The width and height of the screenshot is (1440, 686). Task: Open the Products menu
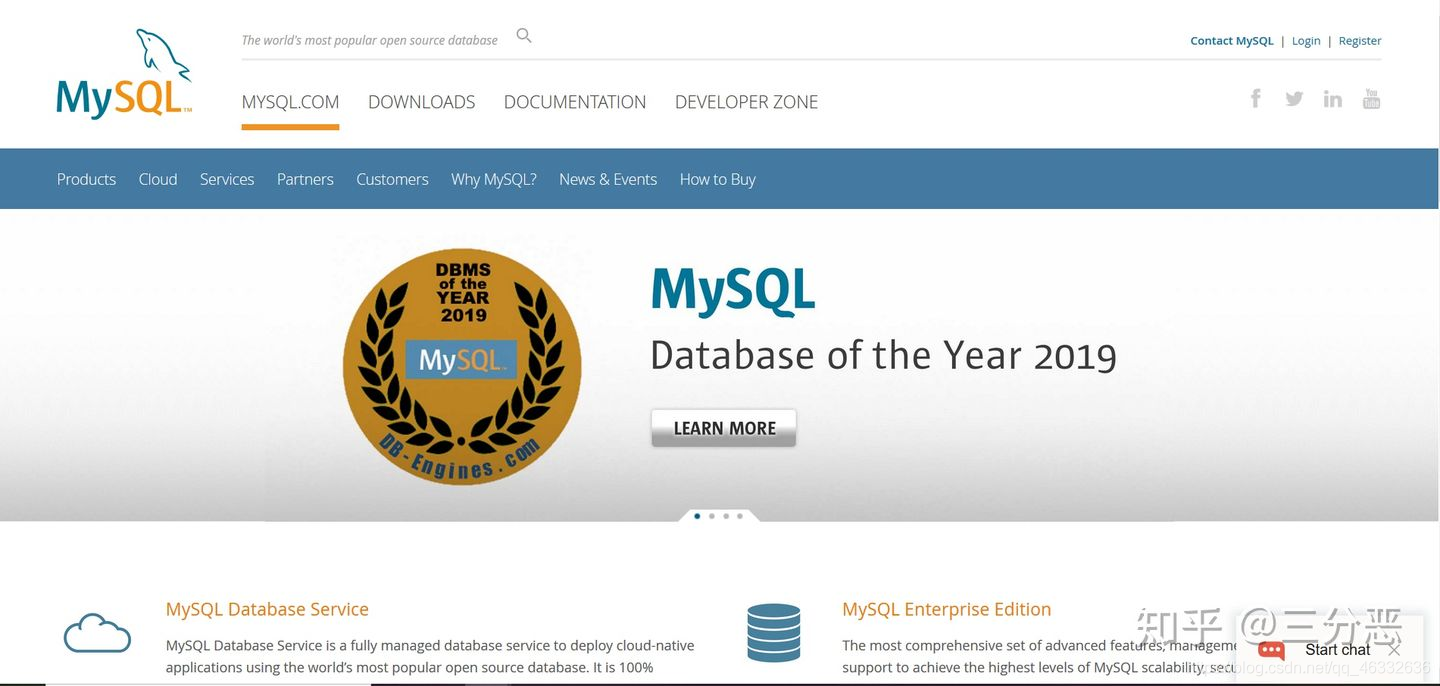pyautogui.click(x=86, y=179)
